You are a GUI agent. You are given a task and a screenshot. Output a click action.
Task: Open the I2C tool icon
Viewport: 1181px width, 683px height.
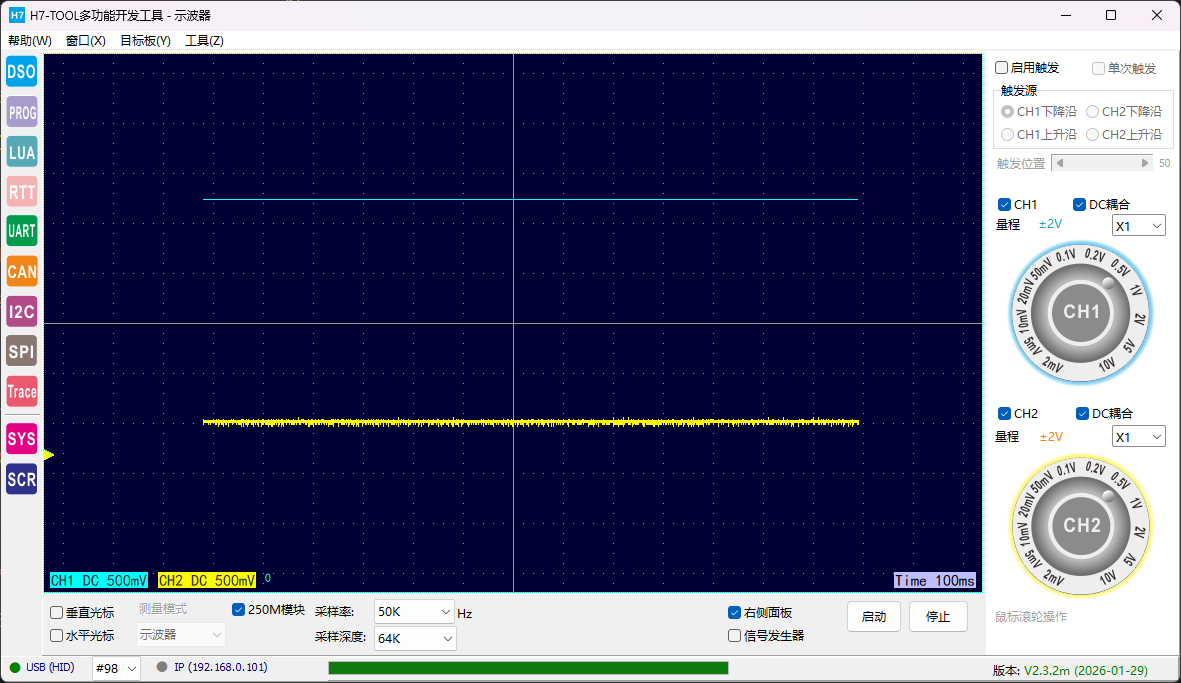pos(21,311)
